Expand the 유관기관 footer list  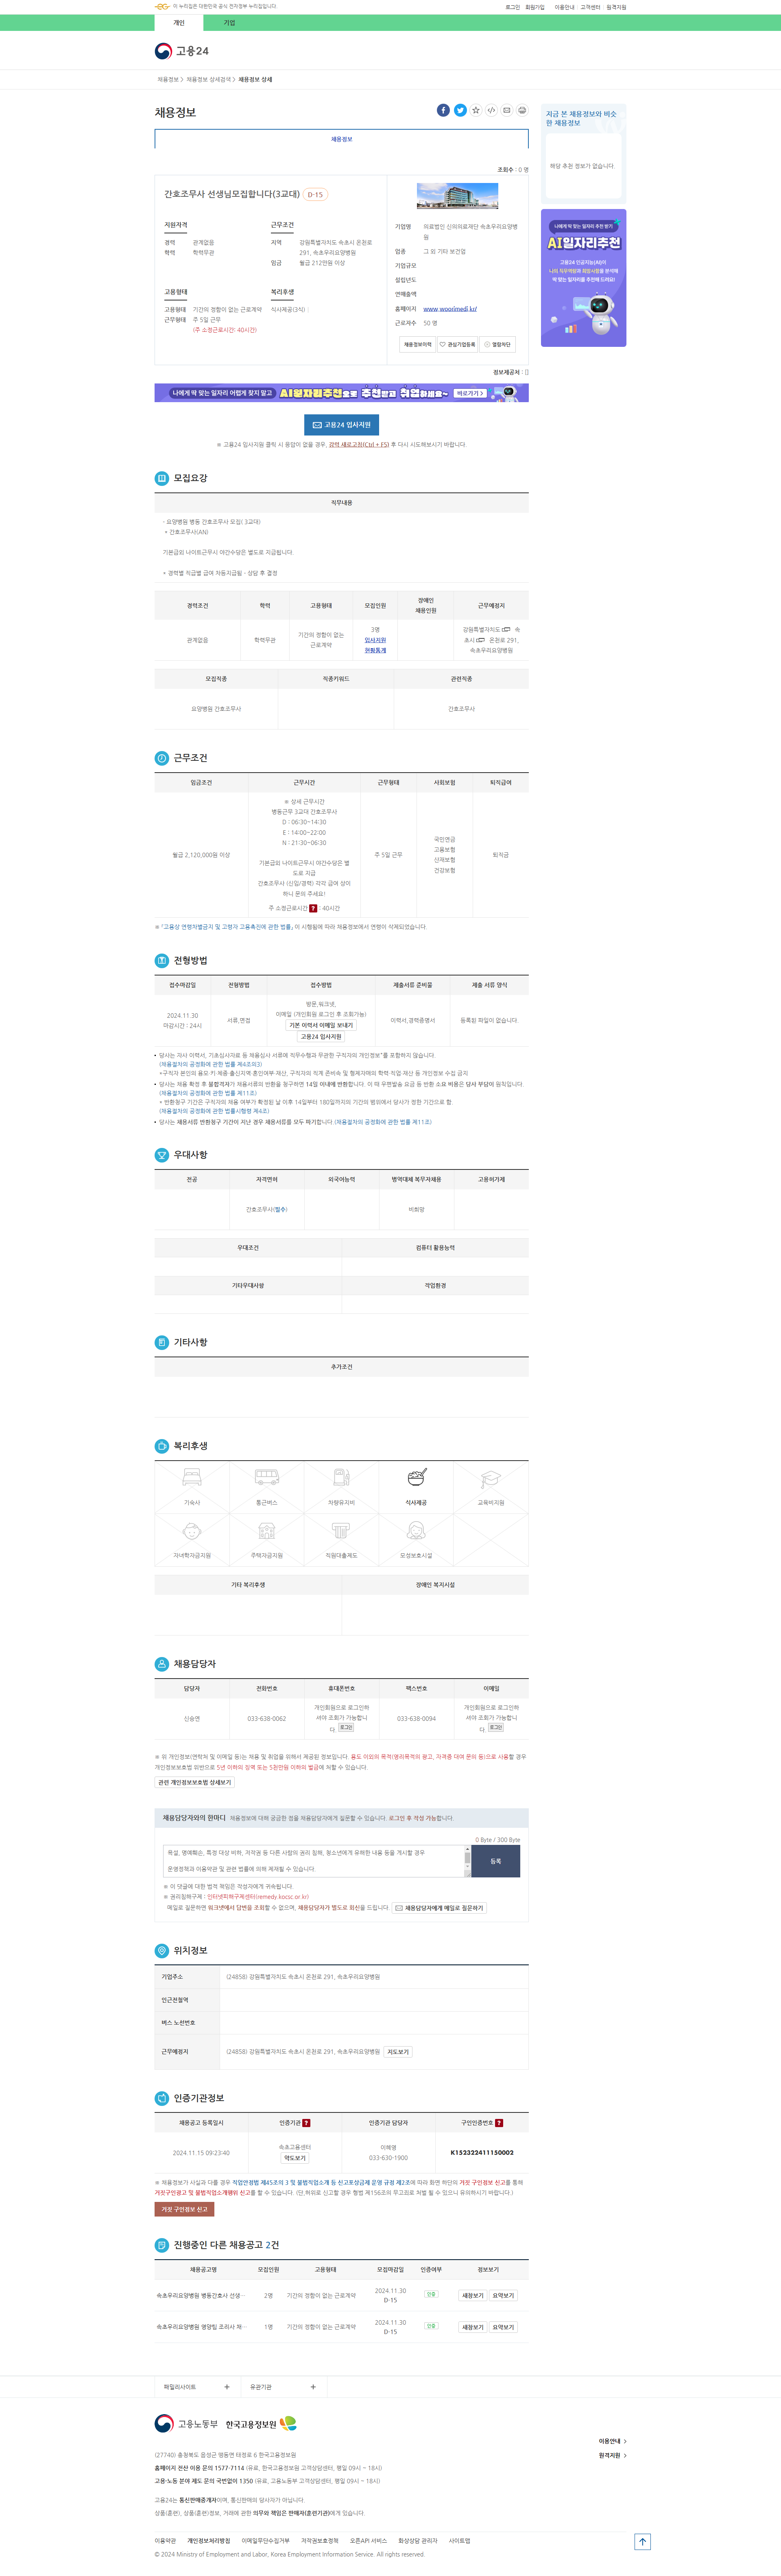click(x=283, y=2387)
